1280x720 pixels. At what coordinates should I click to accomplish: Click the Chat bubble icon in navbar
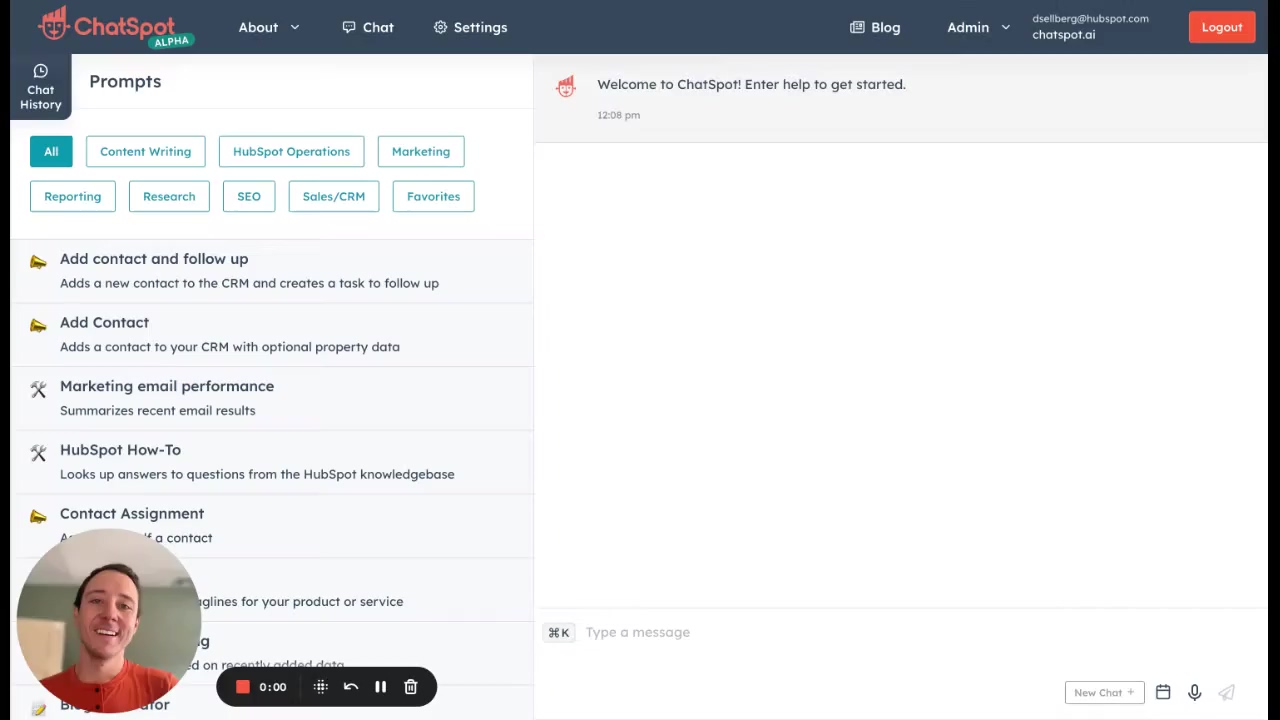click(x=349, y=27)
